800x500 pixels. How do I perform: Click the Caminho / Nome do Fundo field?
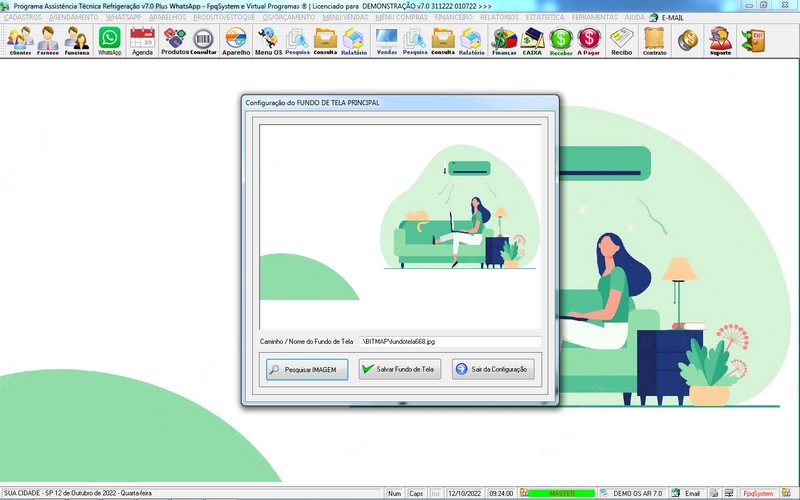[450, 341]
